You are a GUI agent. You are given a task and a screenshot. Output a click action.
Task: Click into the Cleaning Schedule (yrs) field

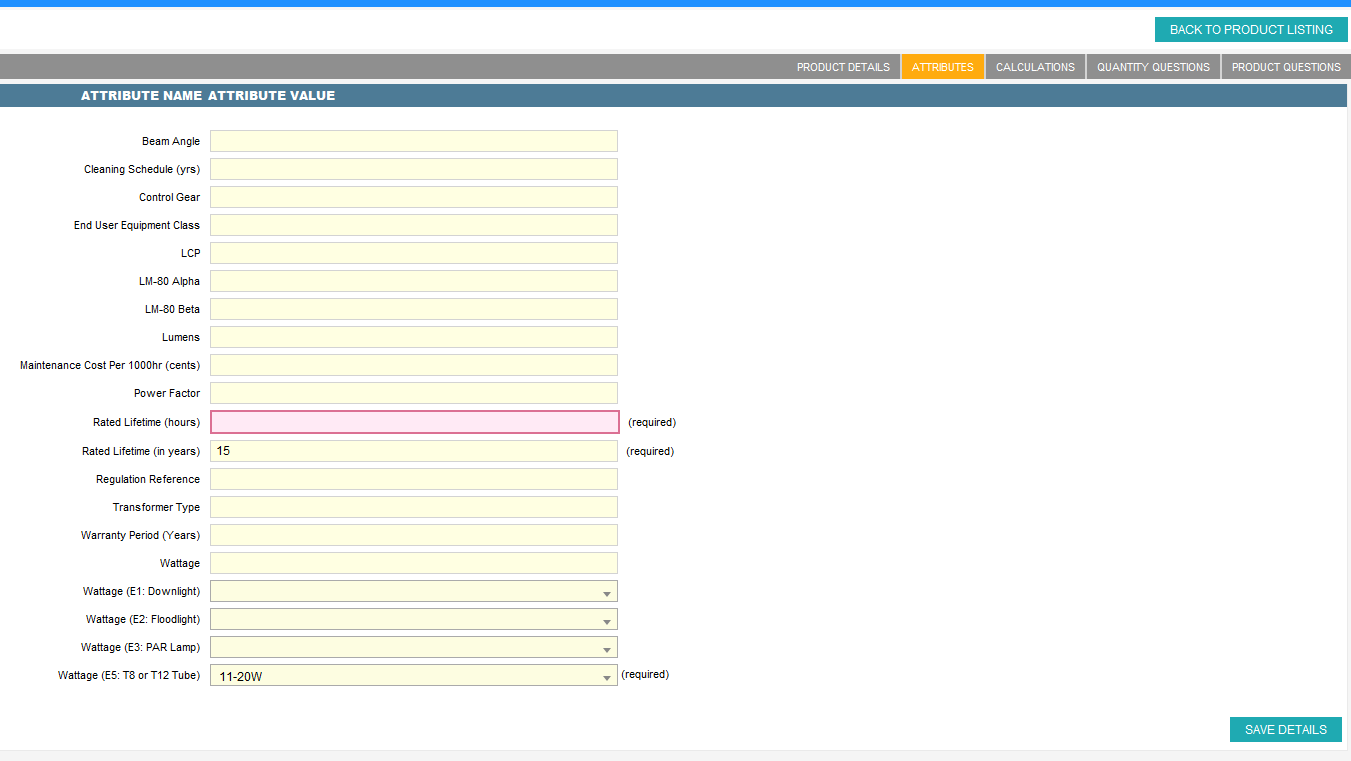click(413, 169)
